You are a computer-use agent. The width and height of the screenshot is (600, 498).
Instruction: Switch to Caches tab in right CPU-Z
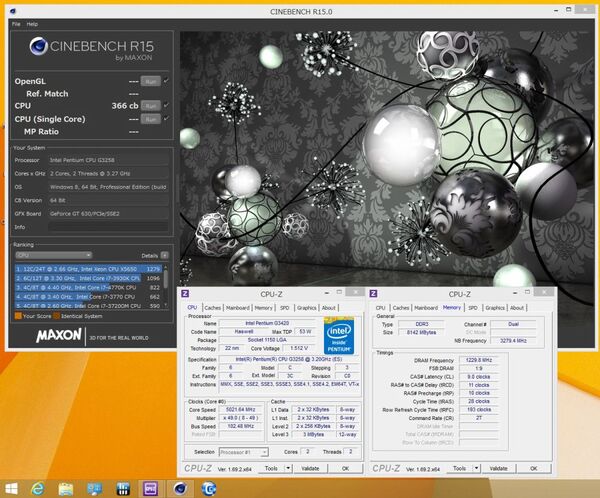401,308
